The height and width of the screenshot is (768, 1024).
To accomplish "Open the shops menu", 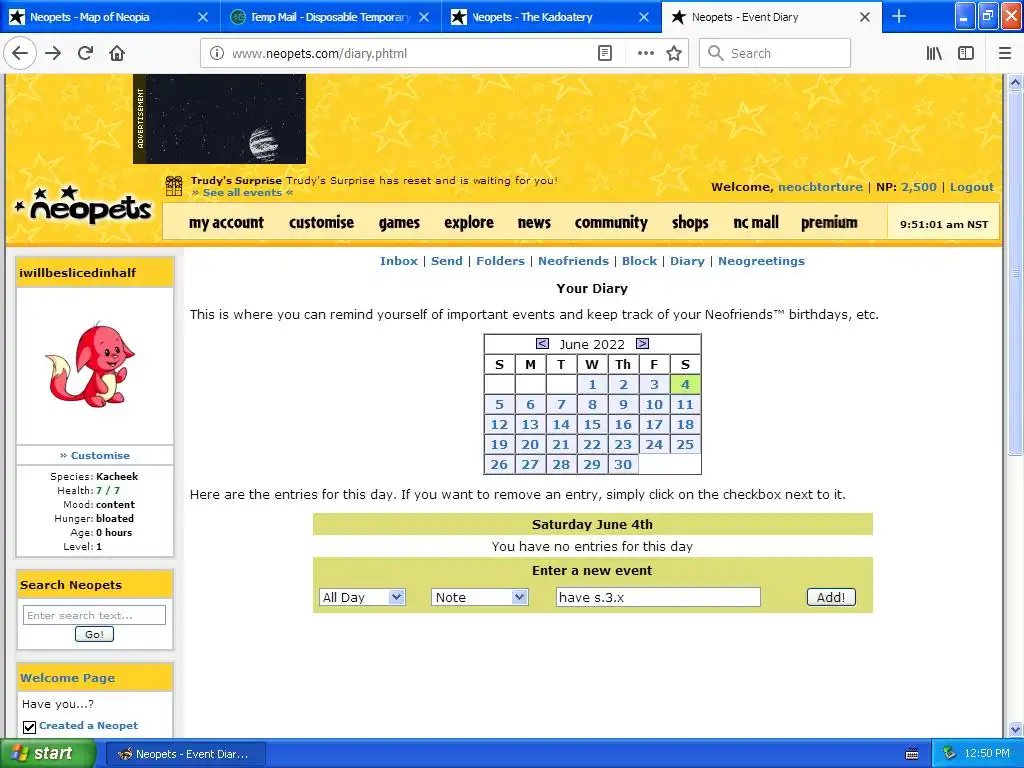I will pos(690,223).
